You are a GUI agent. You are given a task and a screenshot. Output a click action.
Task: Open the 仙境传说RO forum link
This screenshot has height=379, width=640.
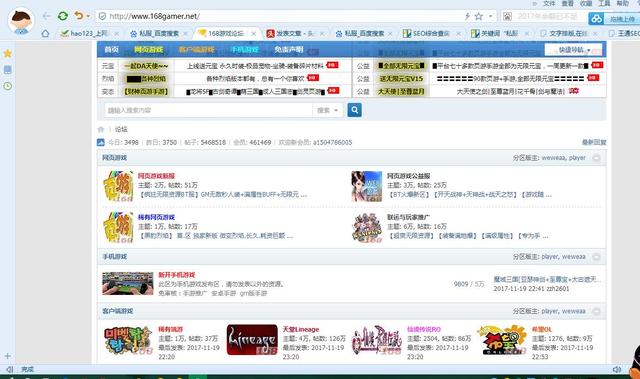pos(424,329)
